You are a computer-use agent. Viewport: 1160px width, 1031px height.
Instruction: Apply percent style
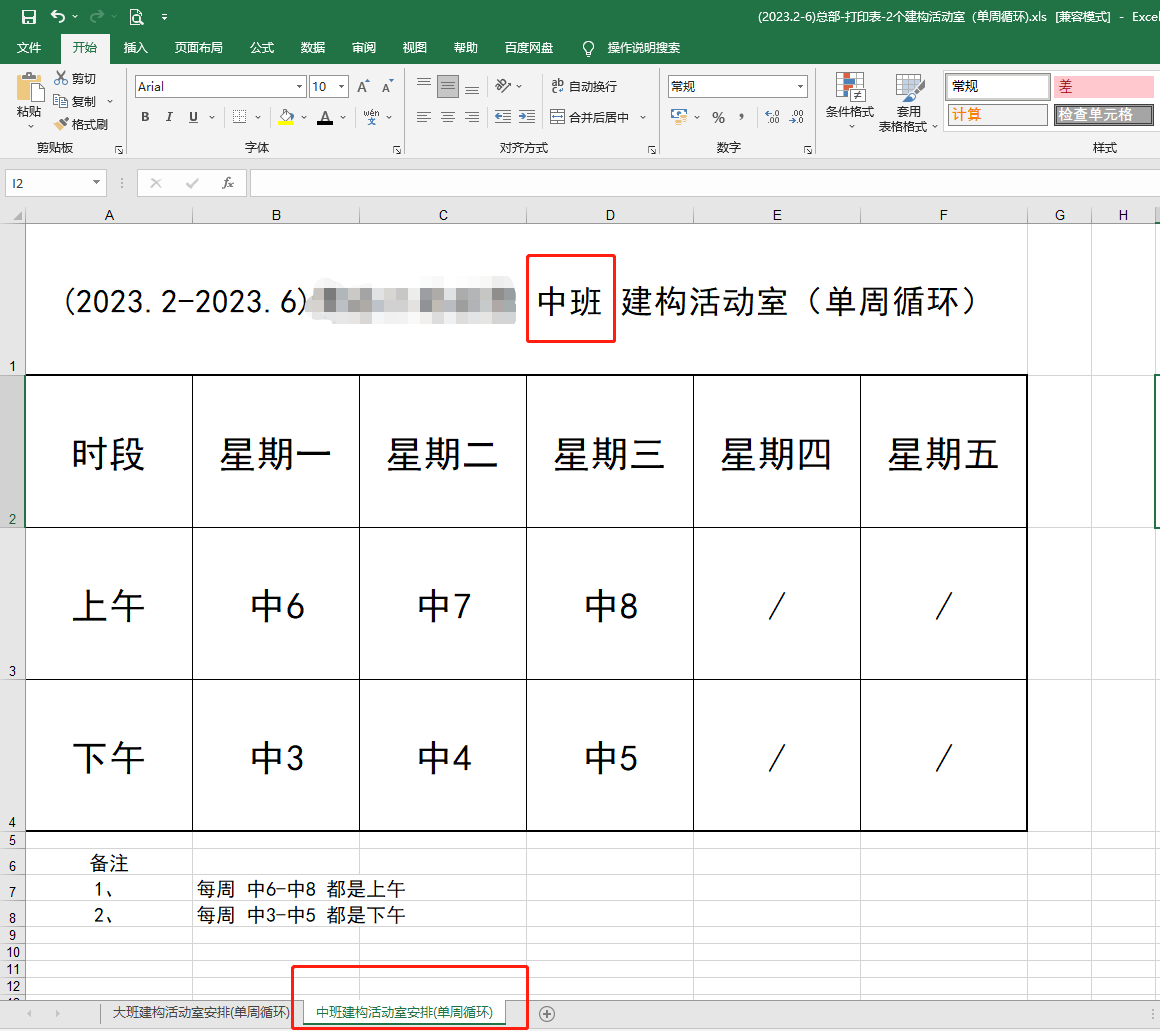point(718,117)
